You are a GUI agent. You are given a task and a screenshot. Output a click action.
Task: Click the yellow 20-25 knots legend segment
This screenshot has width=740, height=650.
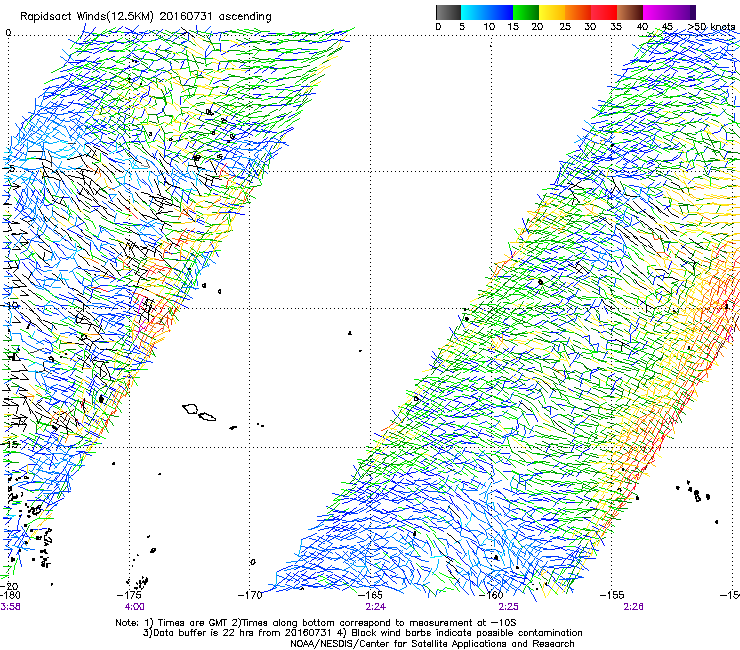point(552,12)
